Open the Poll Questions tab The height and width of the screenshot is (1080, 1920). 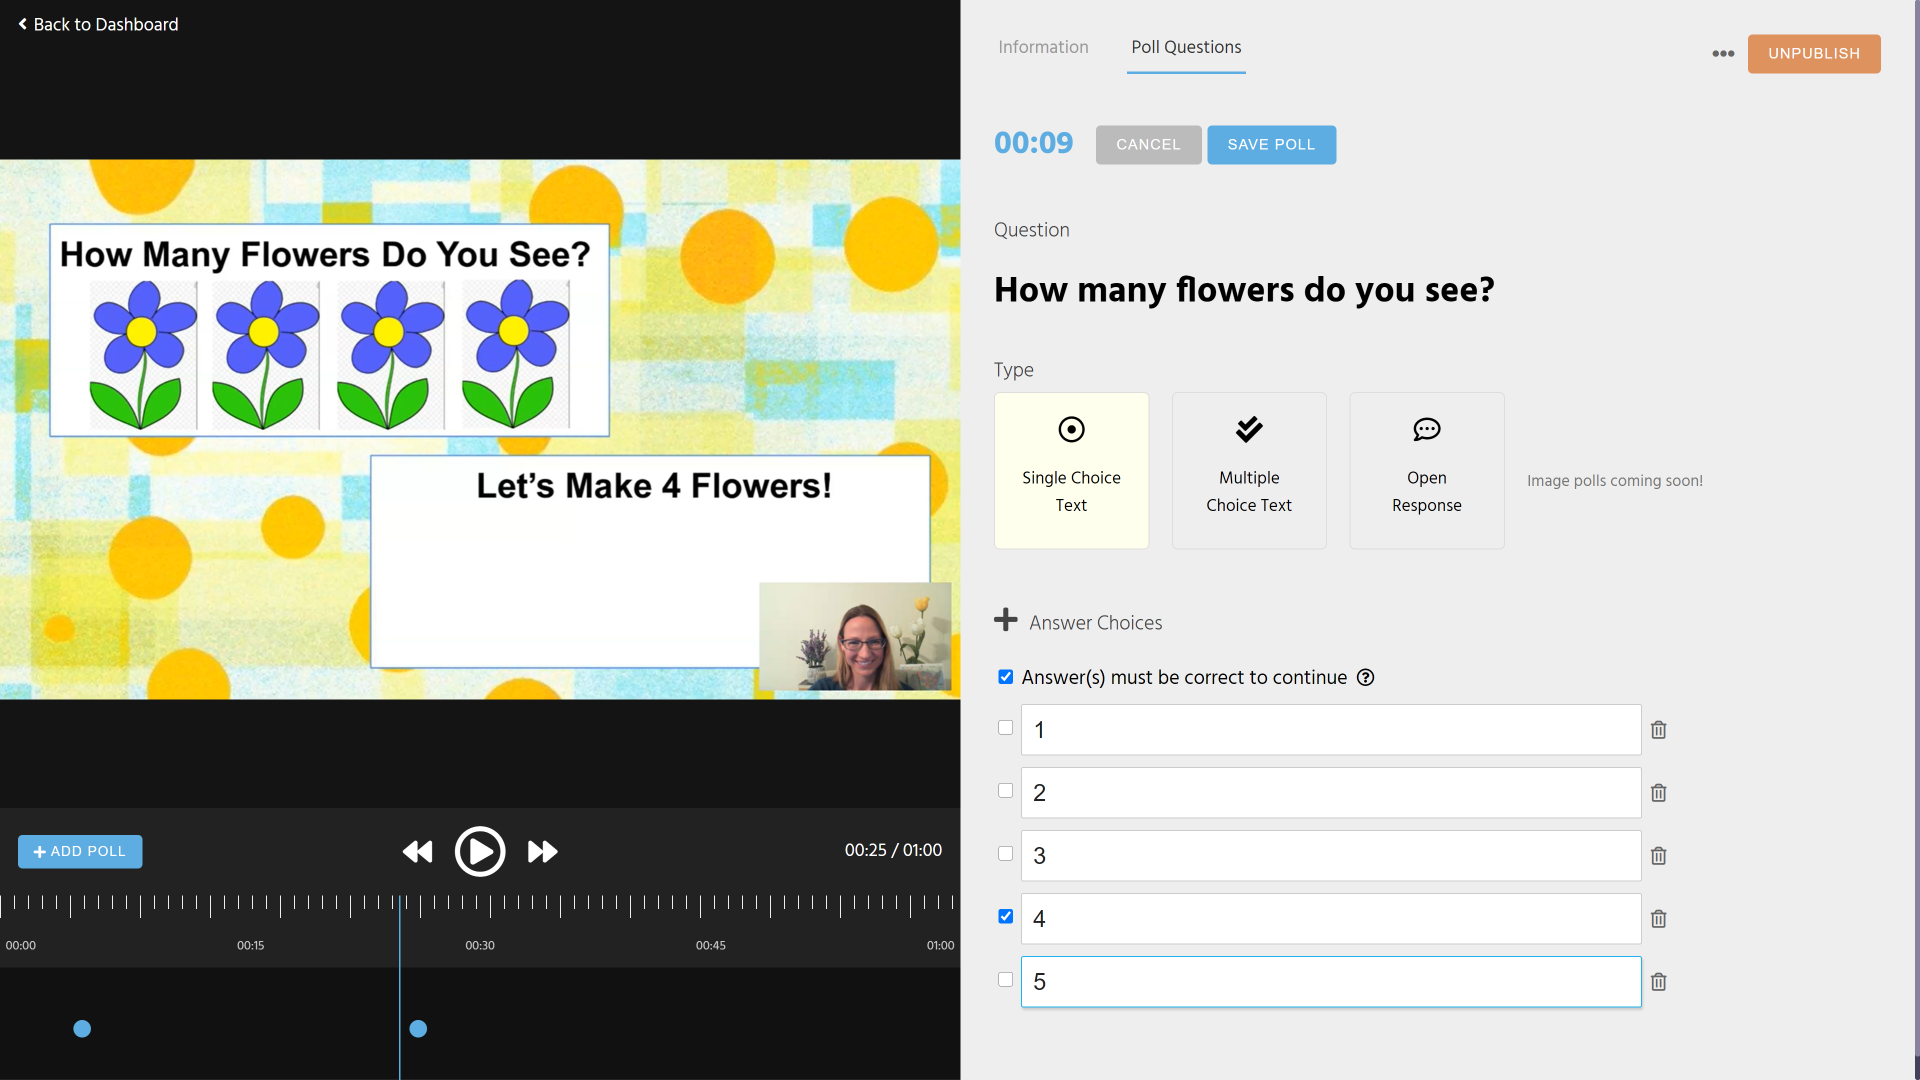[x=1185, y=47]
